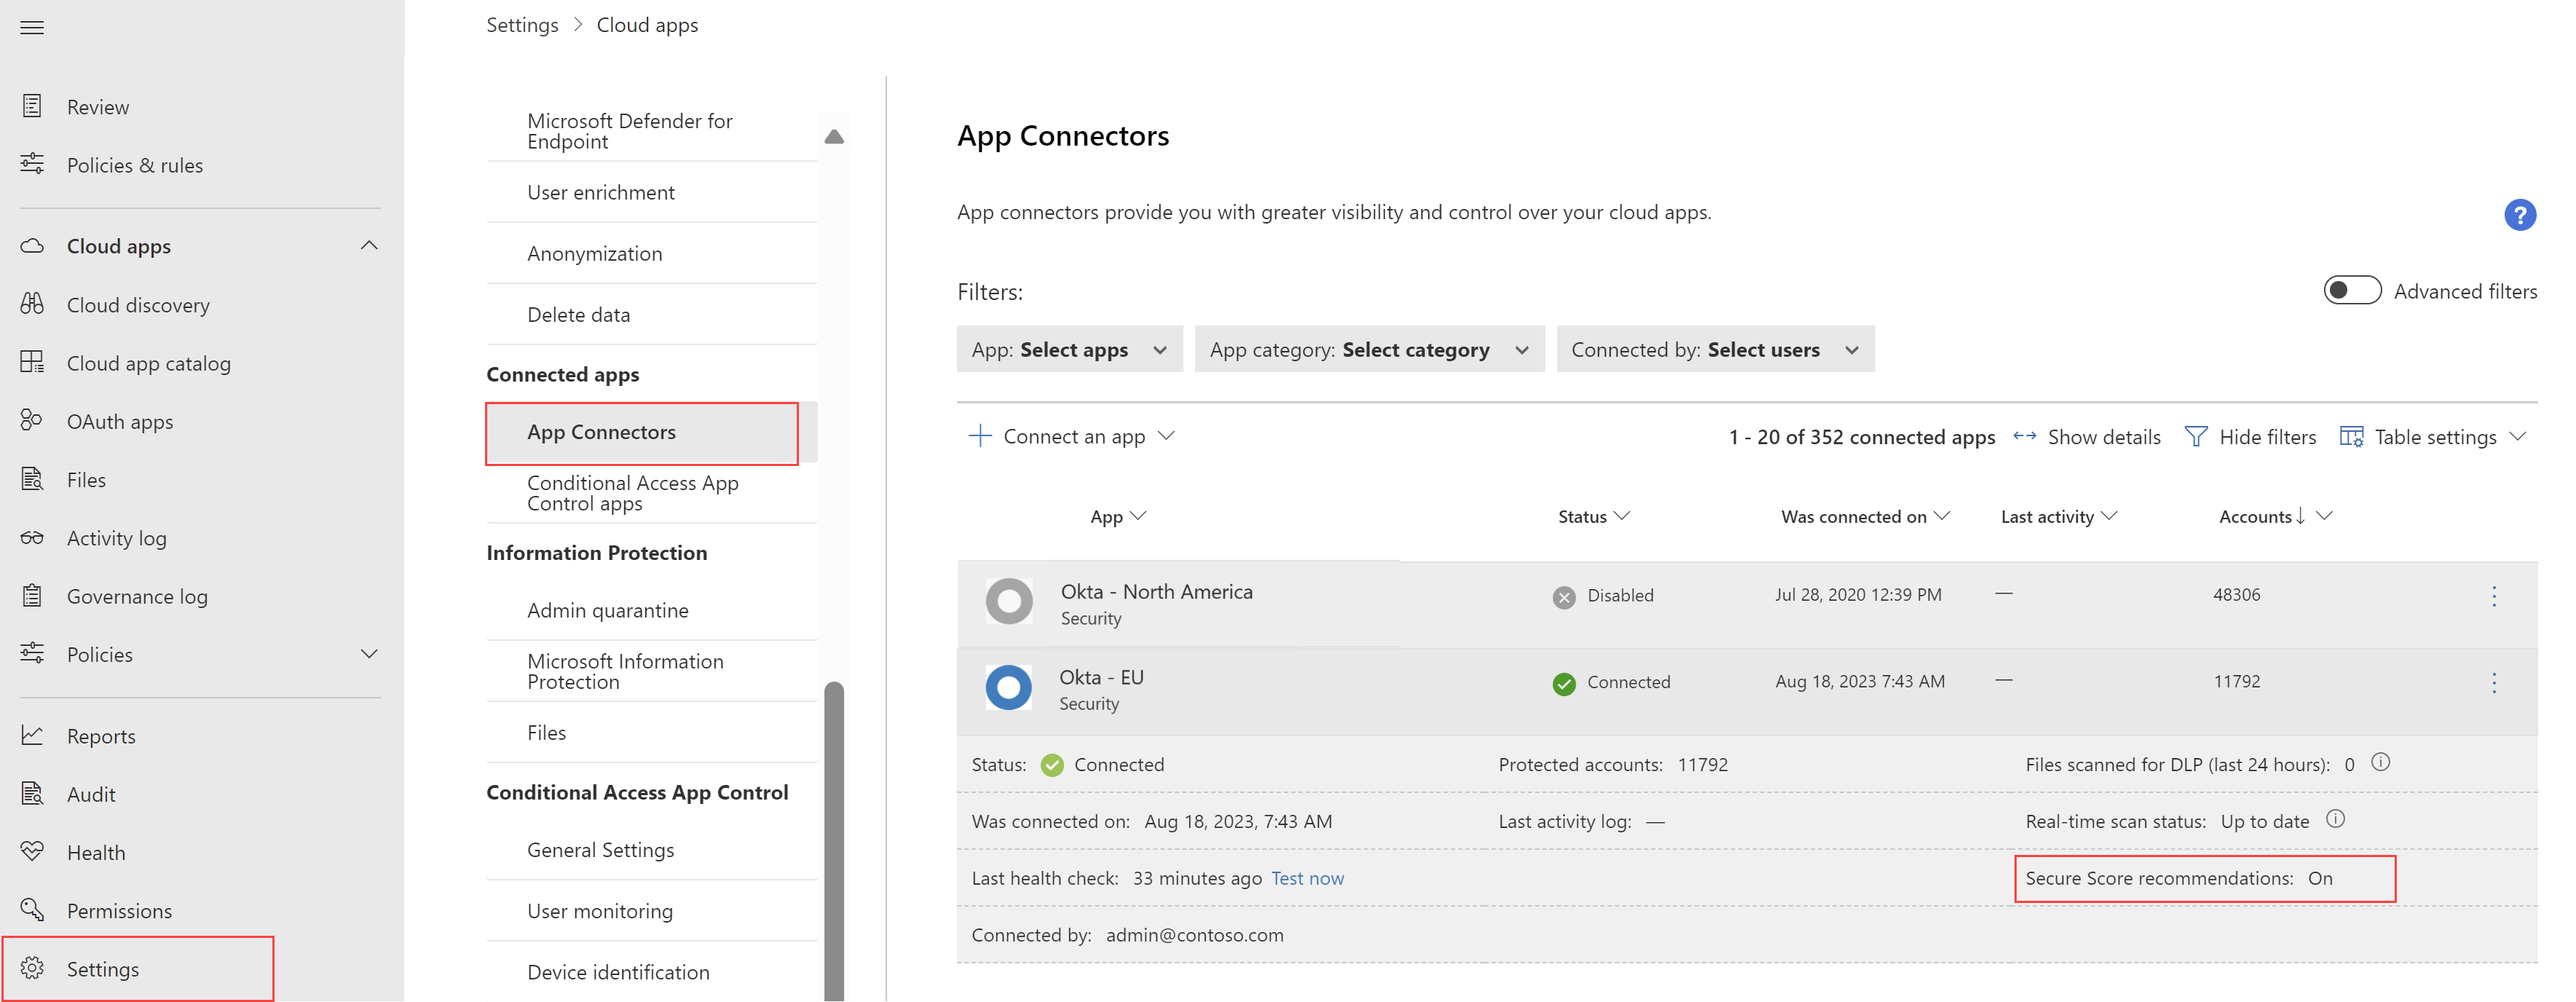Expand the Connect an app dropdown
Screen dimensions: 2576x1002
[x=1165, y=436]
